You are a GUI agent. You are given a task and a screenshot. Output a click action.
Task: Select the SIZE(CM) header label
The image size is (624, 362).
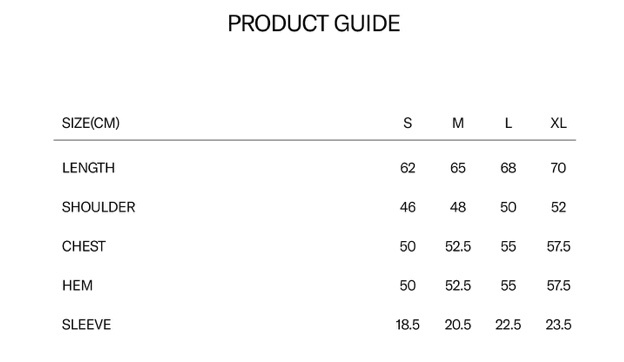(x=91, y=123)
